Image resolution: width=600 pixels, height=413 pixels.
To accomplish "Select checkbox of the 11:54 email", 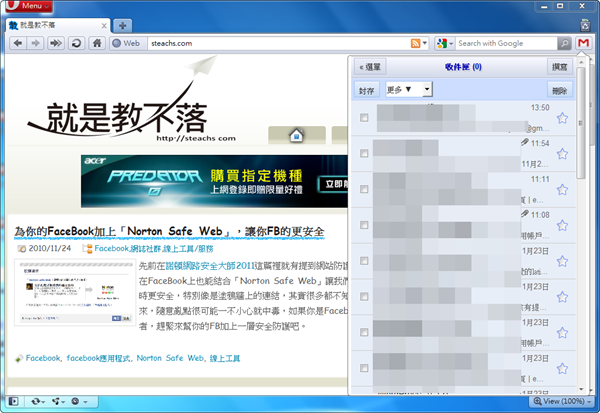I will click(364, 153).
